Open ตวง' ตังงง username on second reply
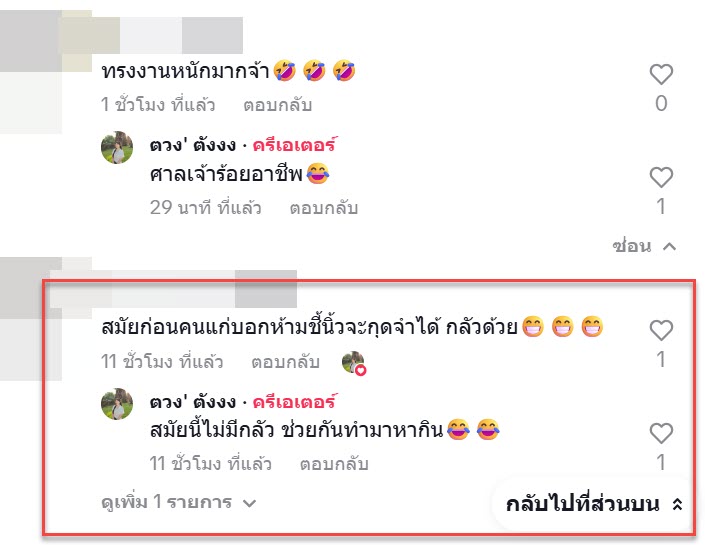Screen dimensions: 705x545 [x=193, y=402]
